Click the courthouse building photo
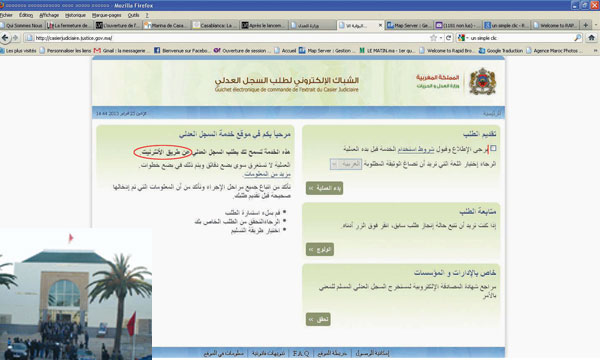Viewport: 600px width, 360px height. coord(76,294)
